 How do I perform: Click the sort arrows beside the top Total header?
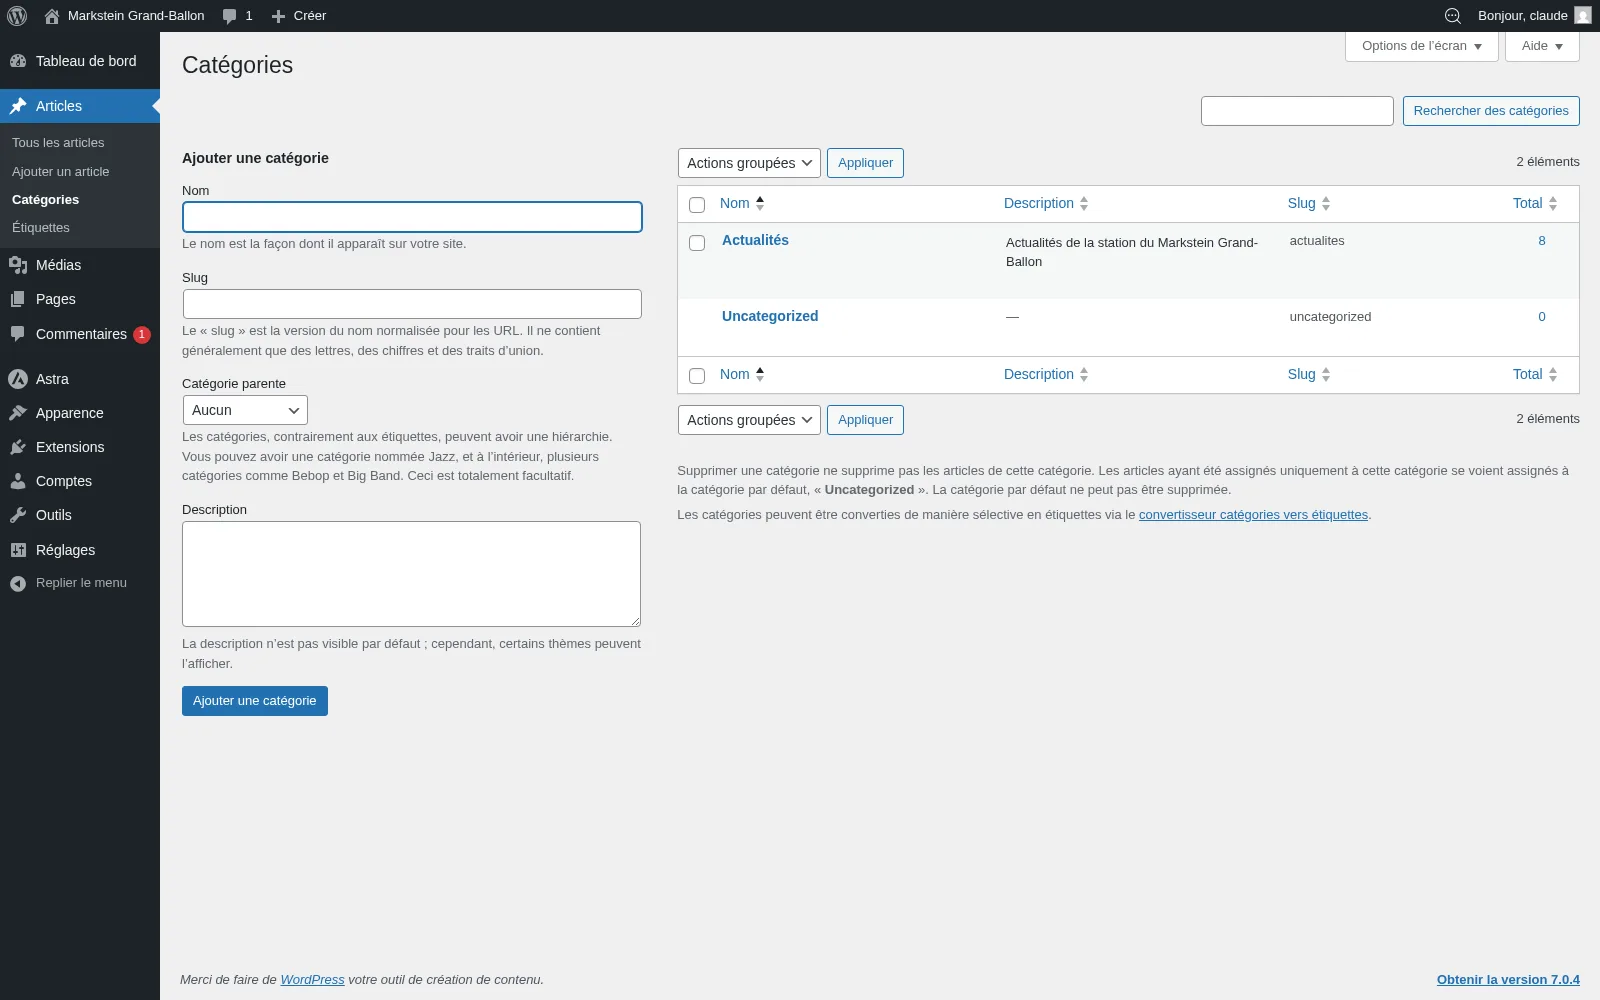click(x=1553, y=203)
